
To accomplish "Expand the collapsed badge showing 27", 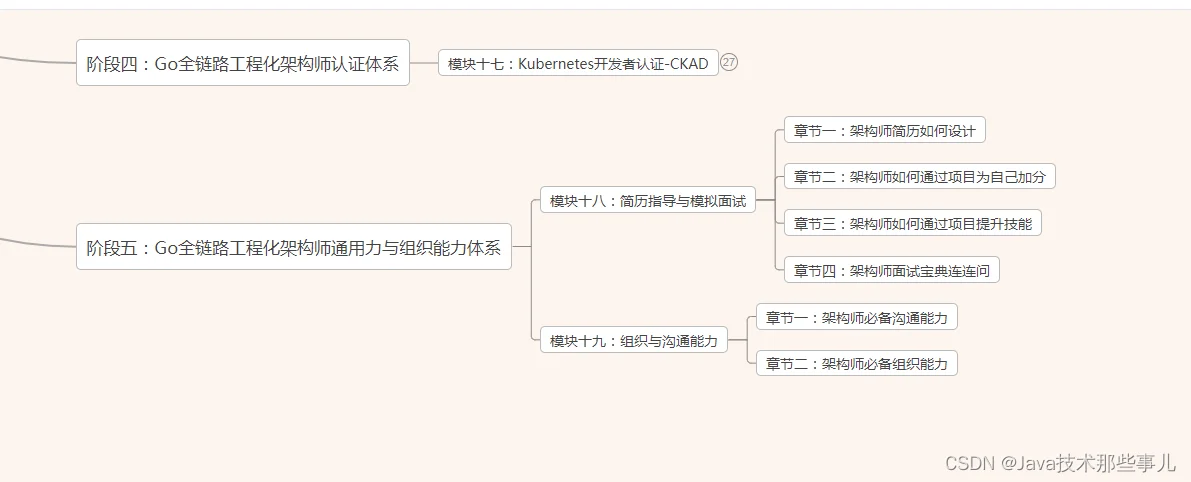I will [729, 62].
